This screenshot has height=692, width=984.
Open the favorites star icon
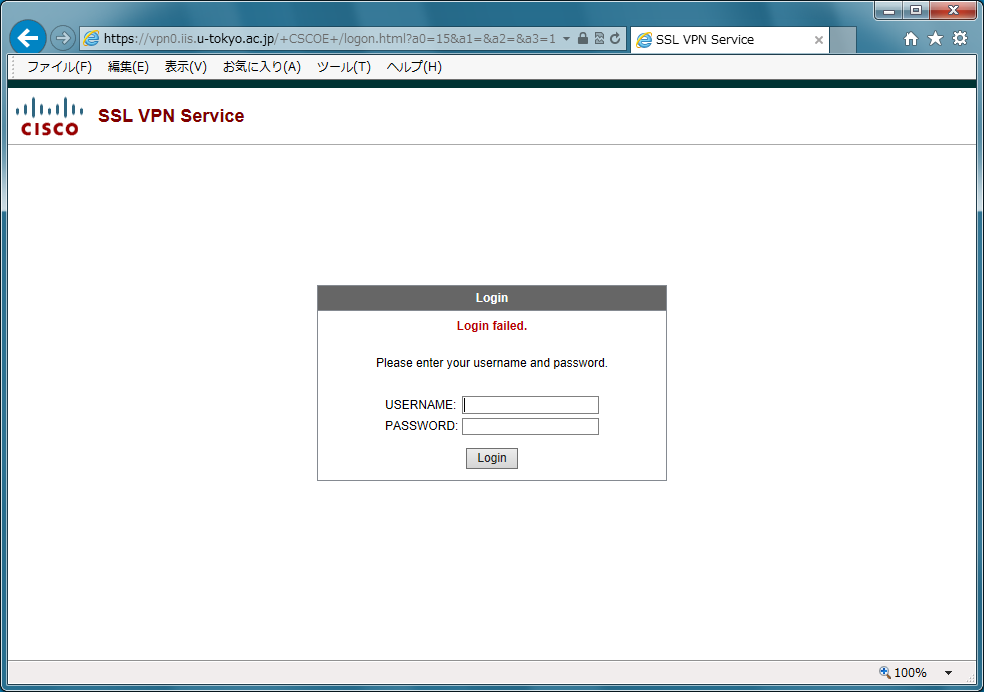coord(935,39)
